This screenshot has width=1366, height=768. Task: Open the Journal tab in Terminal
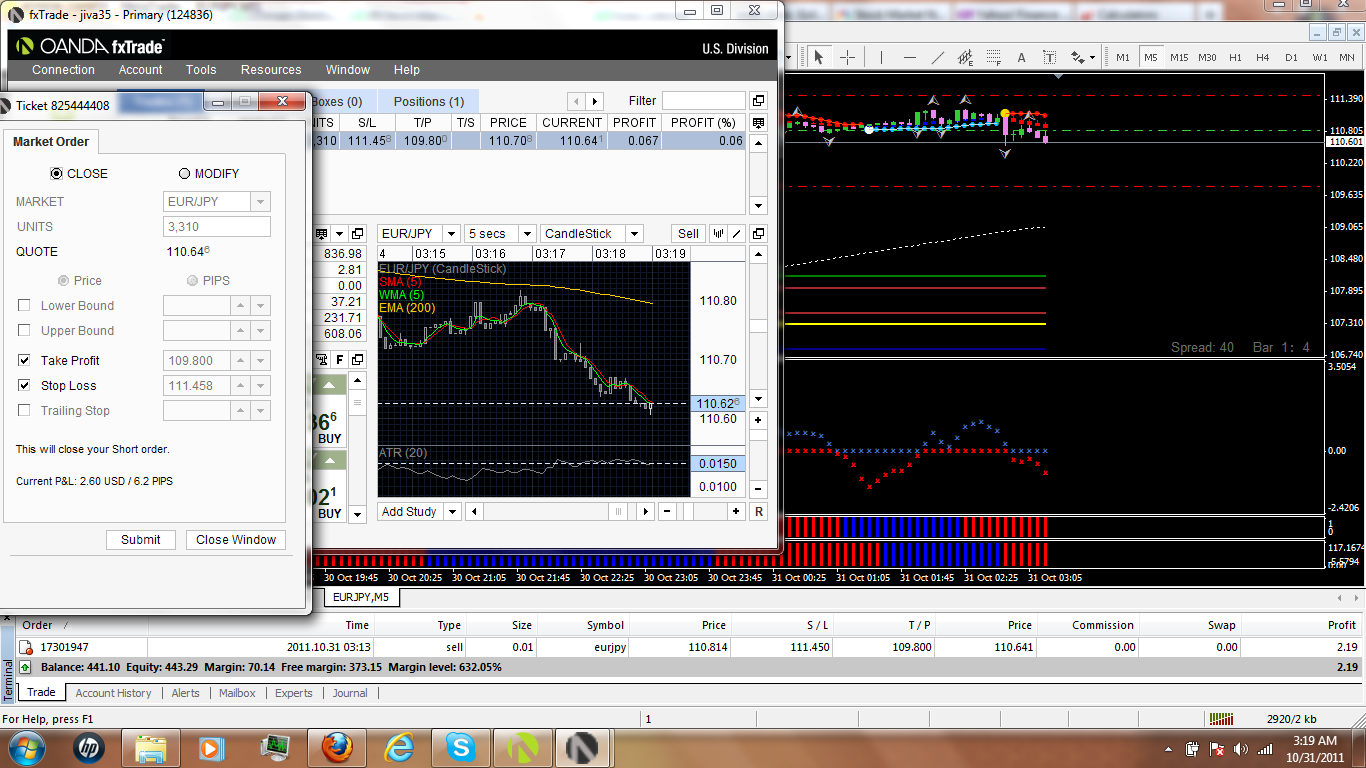click(350, 693)
